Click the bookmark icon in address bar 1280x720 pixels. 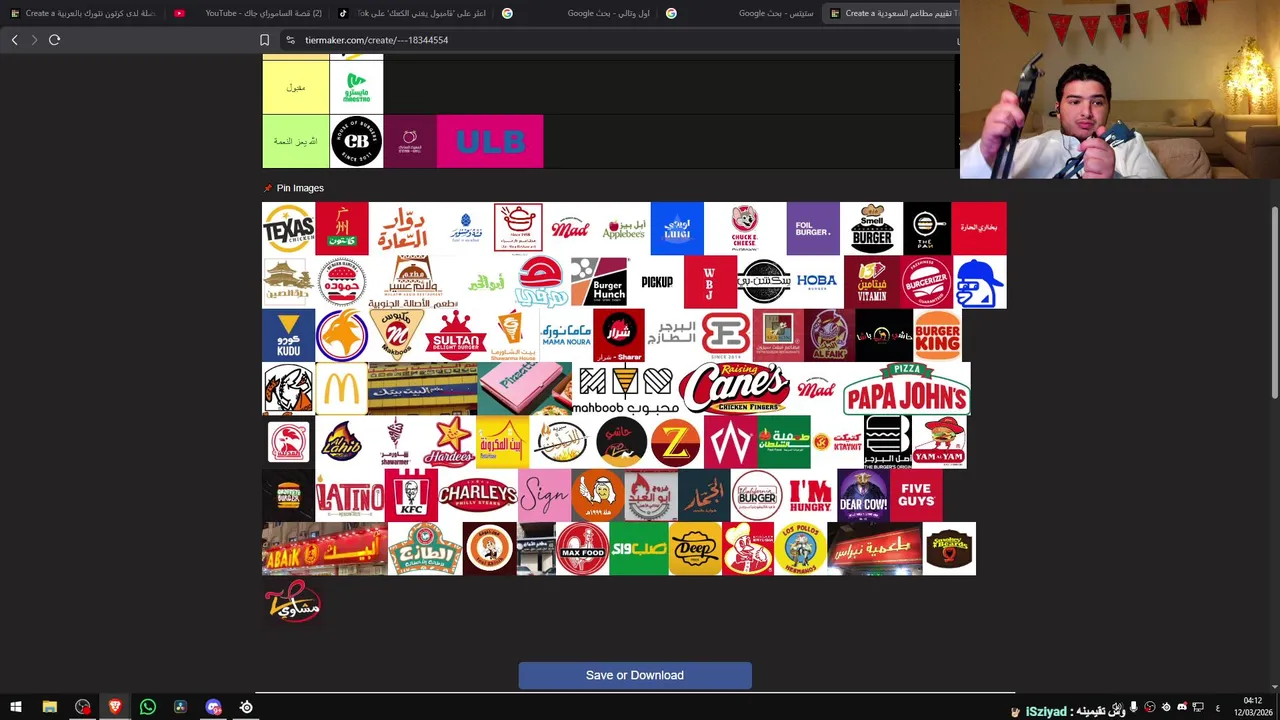click(x=264, y=40)
